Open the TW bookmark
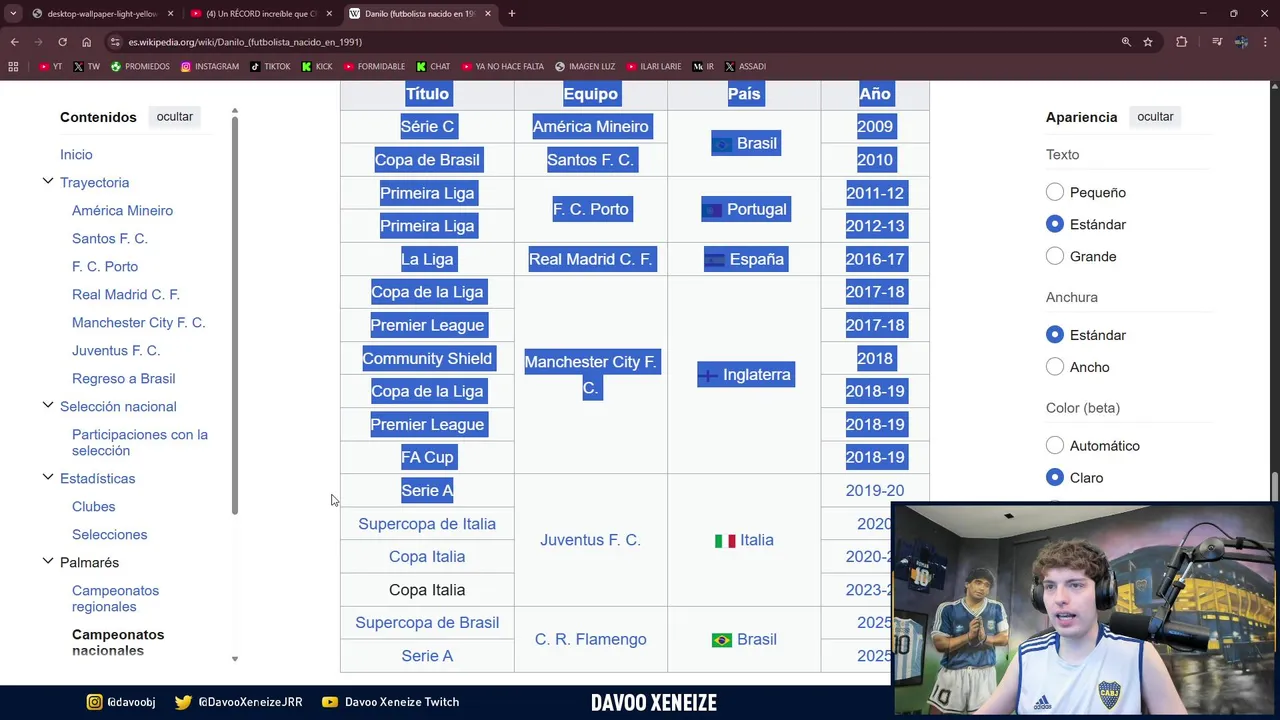Screen dimensions: 1280x720 pyautogui.click(x=87, y=67)
